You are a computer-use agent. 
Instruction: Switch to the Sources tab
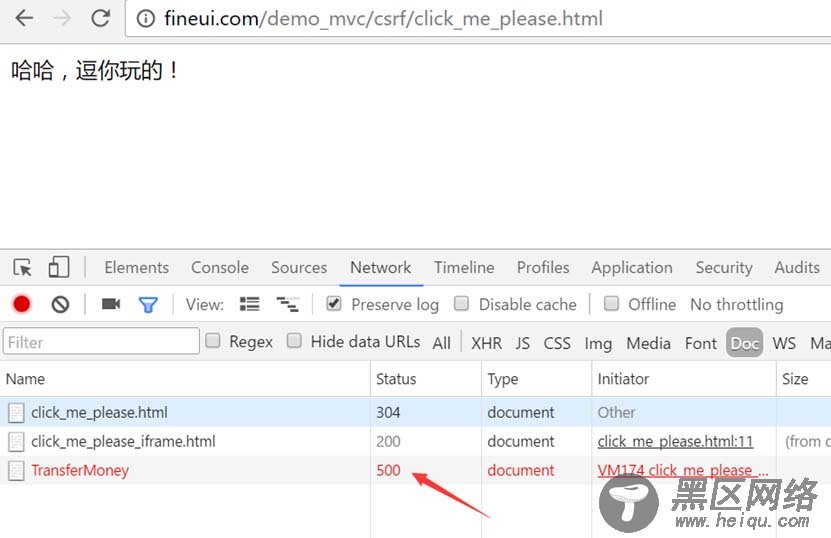(299, 268)
